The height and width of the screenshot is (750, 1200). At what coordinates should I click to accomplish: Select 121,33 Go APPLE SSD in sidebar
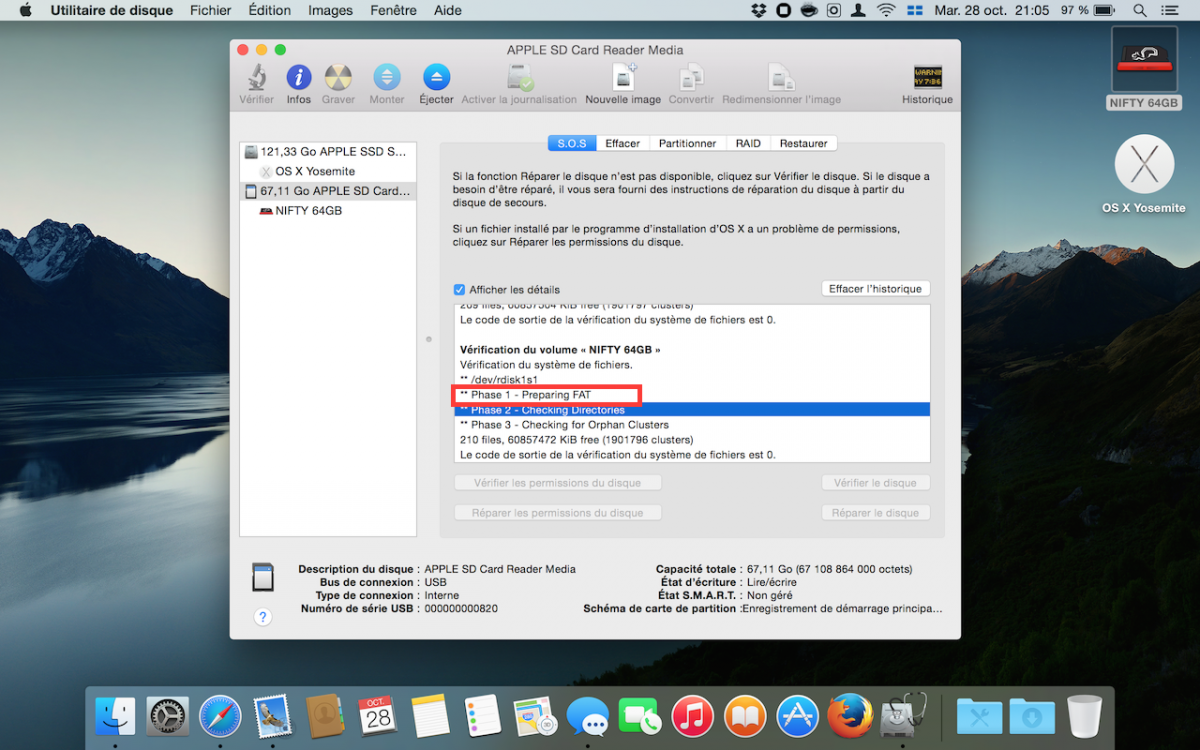pyautogui.click(x=328, y=152)
